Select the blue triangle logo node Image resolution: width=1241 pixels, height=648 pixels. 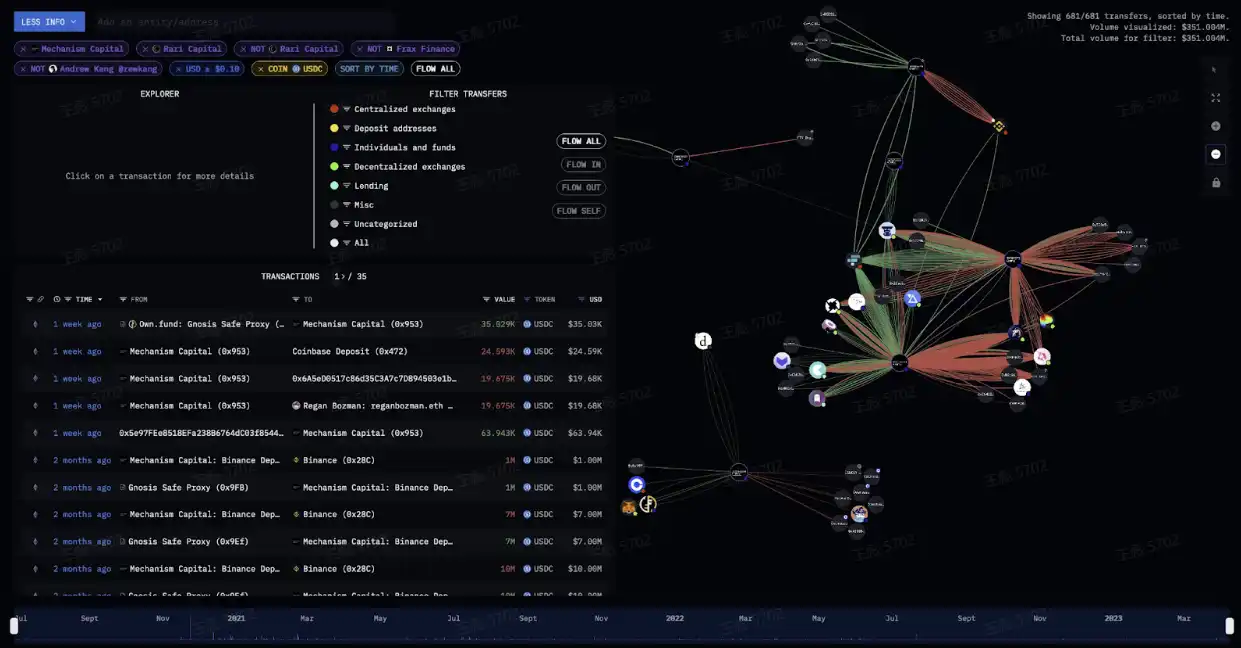(x=912, y=298)
